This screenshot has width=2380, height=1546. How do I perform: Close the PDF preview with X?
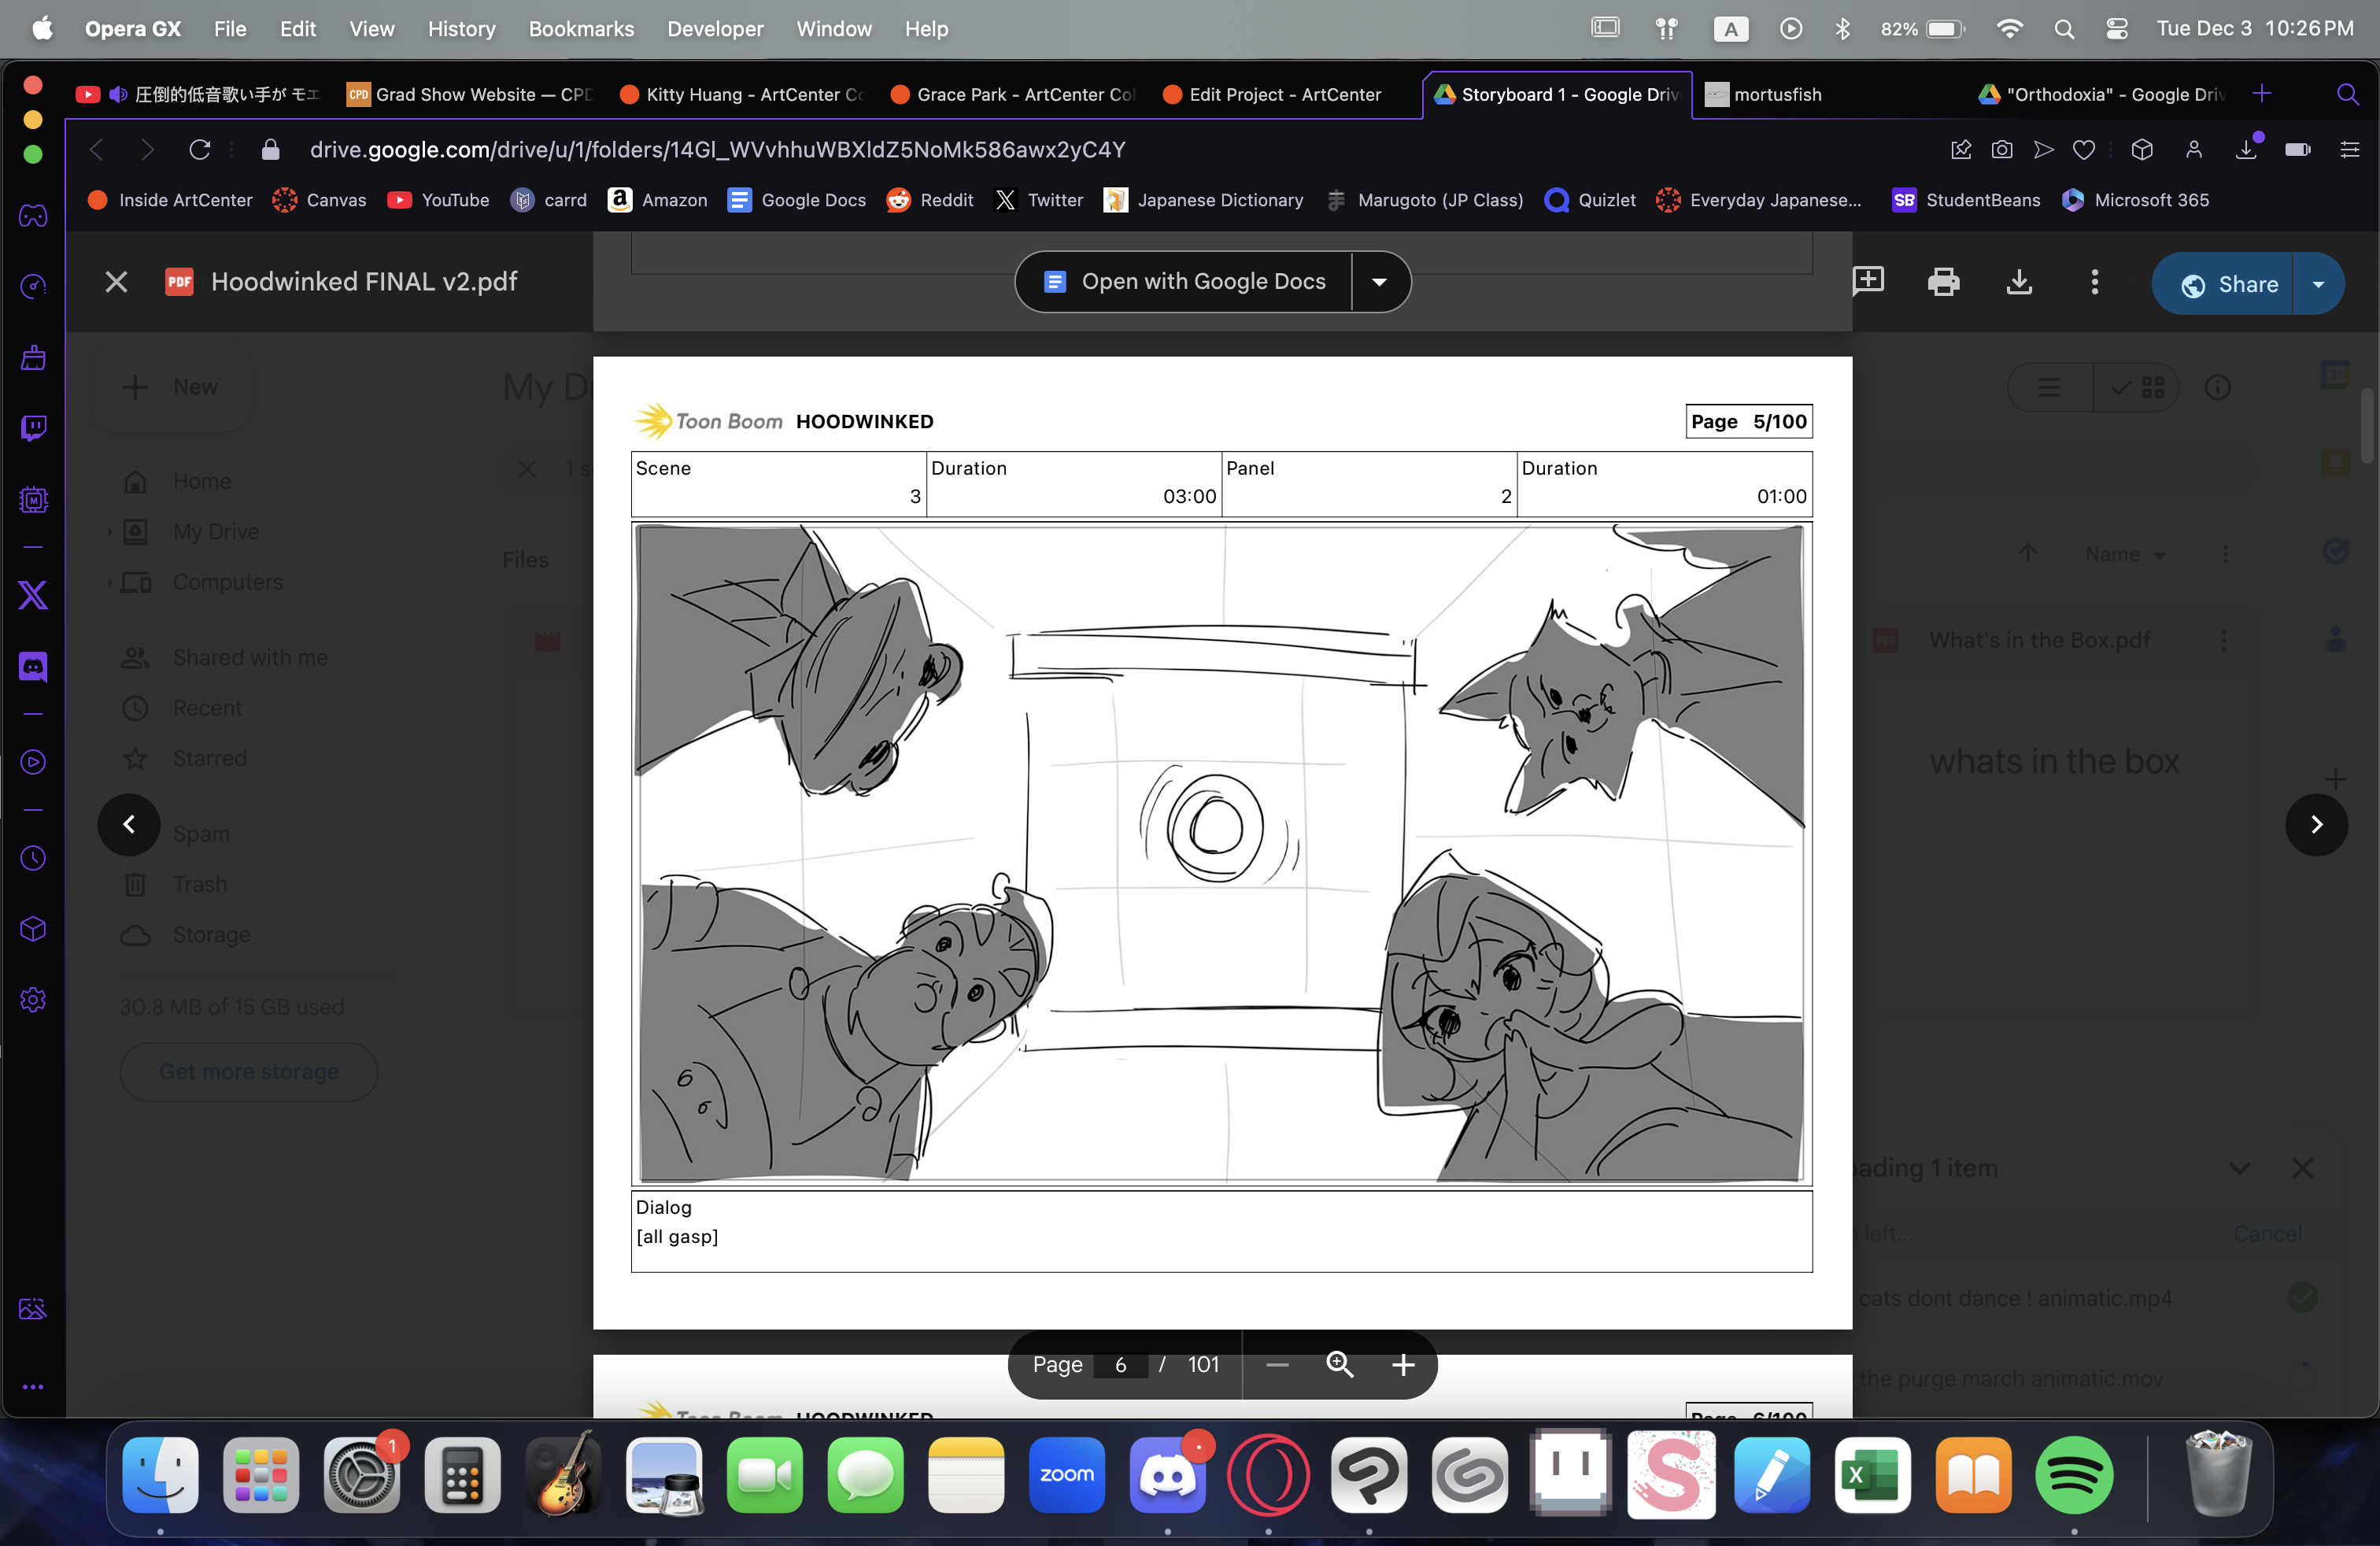tap(116, 282)
